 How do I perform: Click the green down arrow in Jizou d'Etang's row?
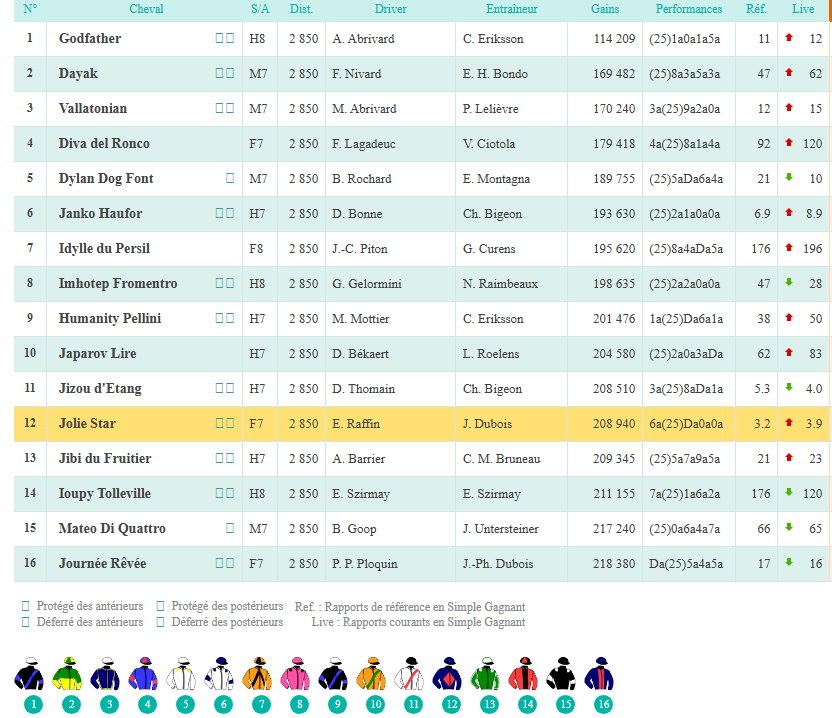tap(789, 388)
